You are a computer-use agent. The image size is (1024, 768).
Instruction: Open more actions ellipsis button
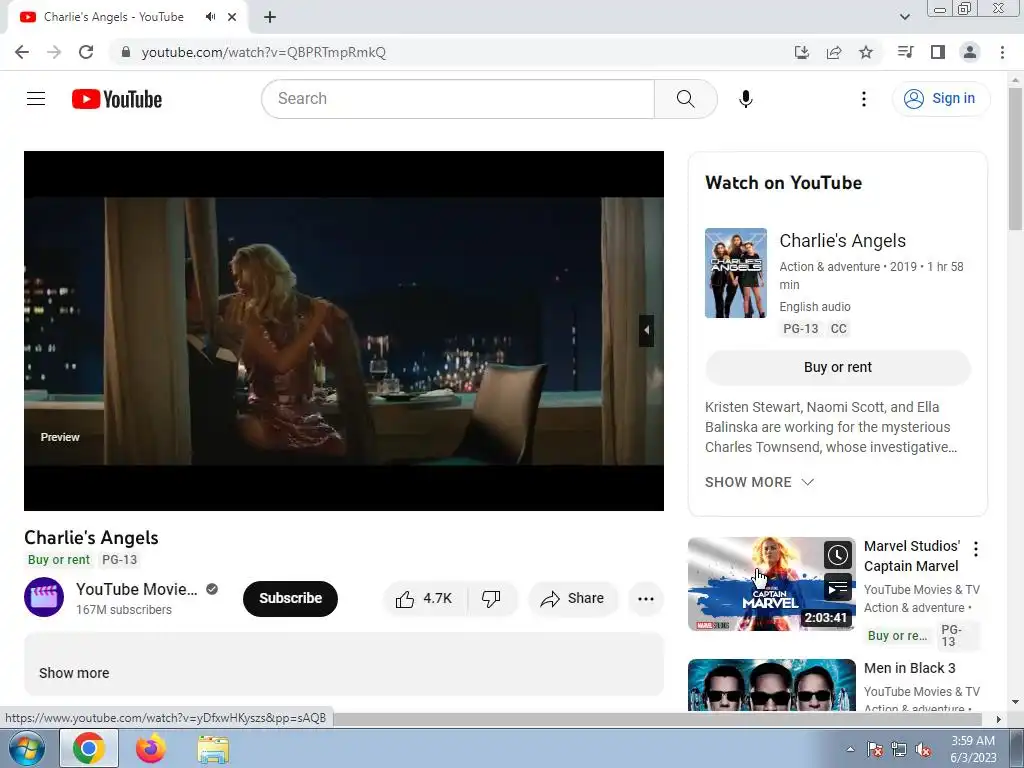coord(646,598)
